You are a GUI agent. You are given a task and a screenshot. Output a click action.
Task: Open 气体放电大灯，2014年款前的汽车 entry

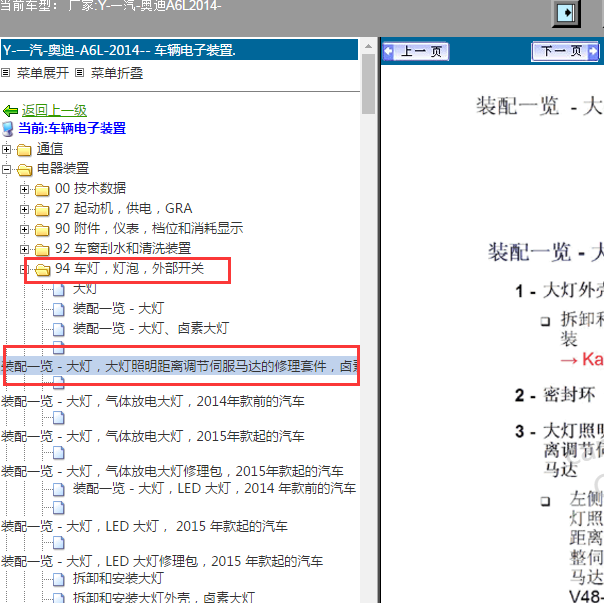[x=153, y=402]
